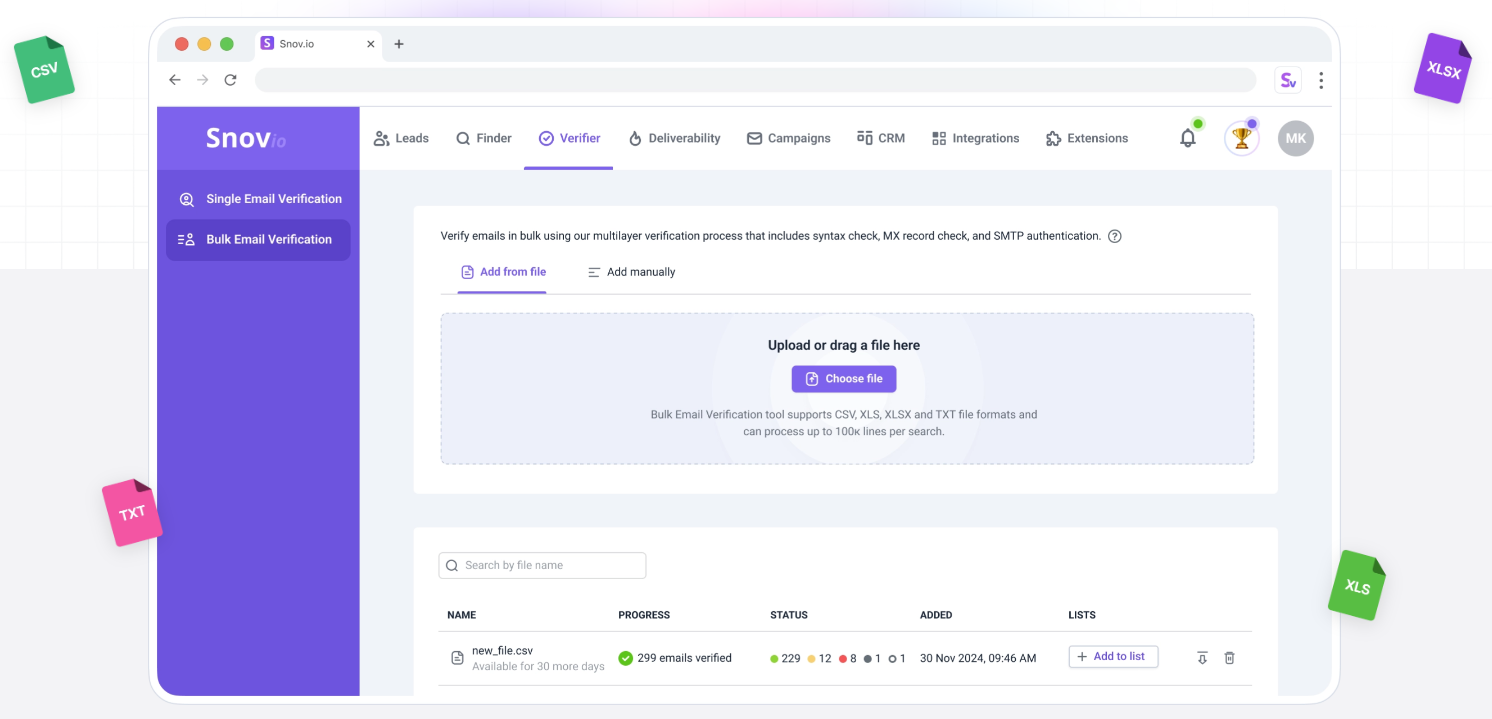Open the CRM section
Image resolution: width=1492 pixels, height=719 pixels.
[881, 138]
